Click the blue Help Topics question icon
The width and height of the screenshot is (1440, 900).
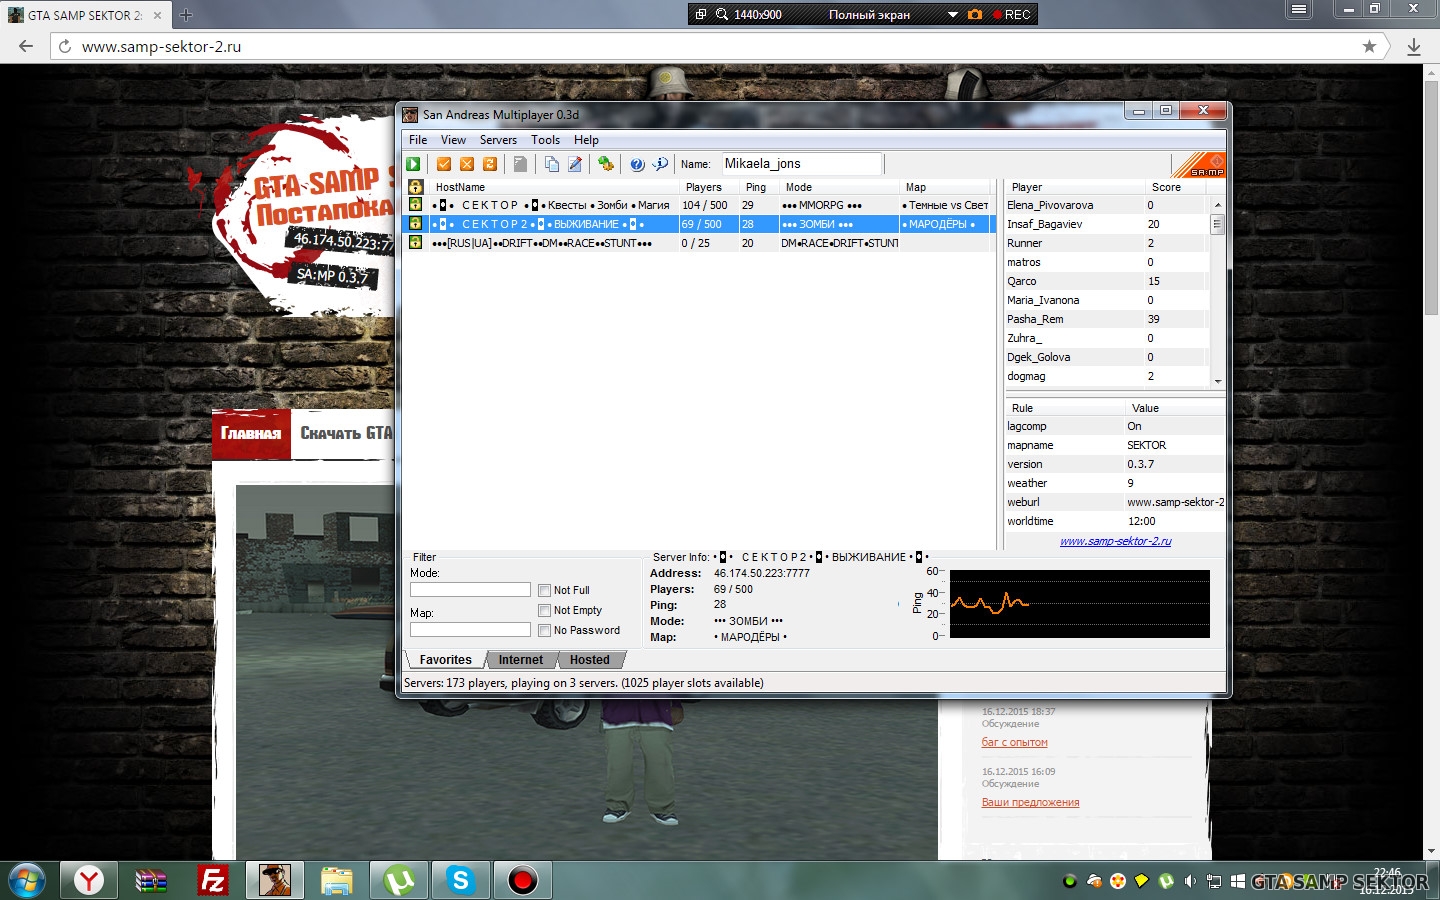tap(637, 164)
